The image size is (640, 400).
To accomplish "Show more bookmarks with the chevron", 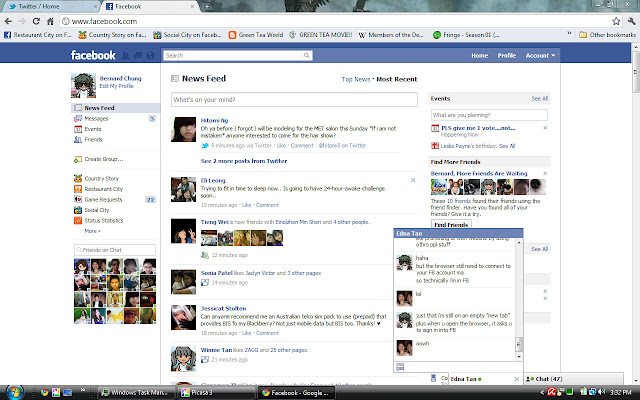I will 569,35.
